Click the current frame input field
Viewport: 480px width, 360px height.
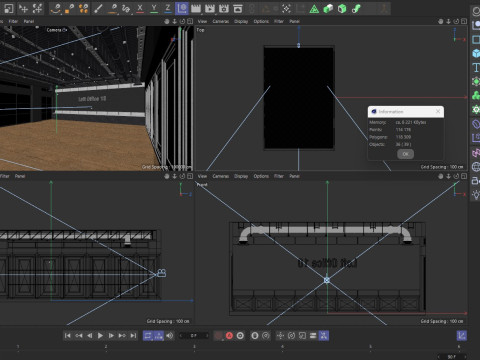(194, 336)
